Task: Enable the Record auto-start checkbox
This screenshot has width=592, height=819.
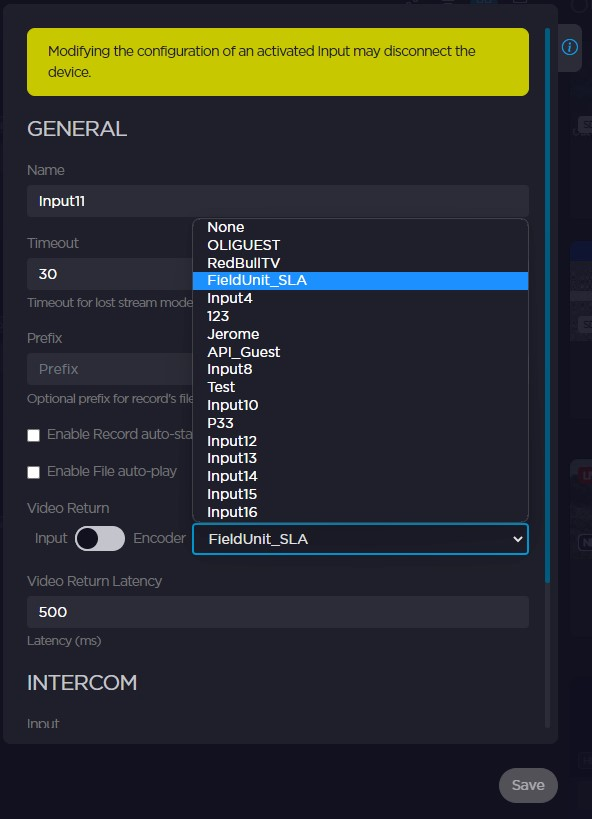Action: (32, 435)
